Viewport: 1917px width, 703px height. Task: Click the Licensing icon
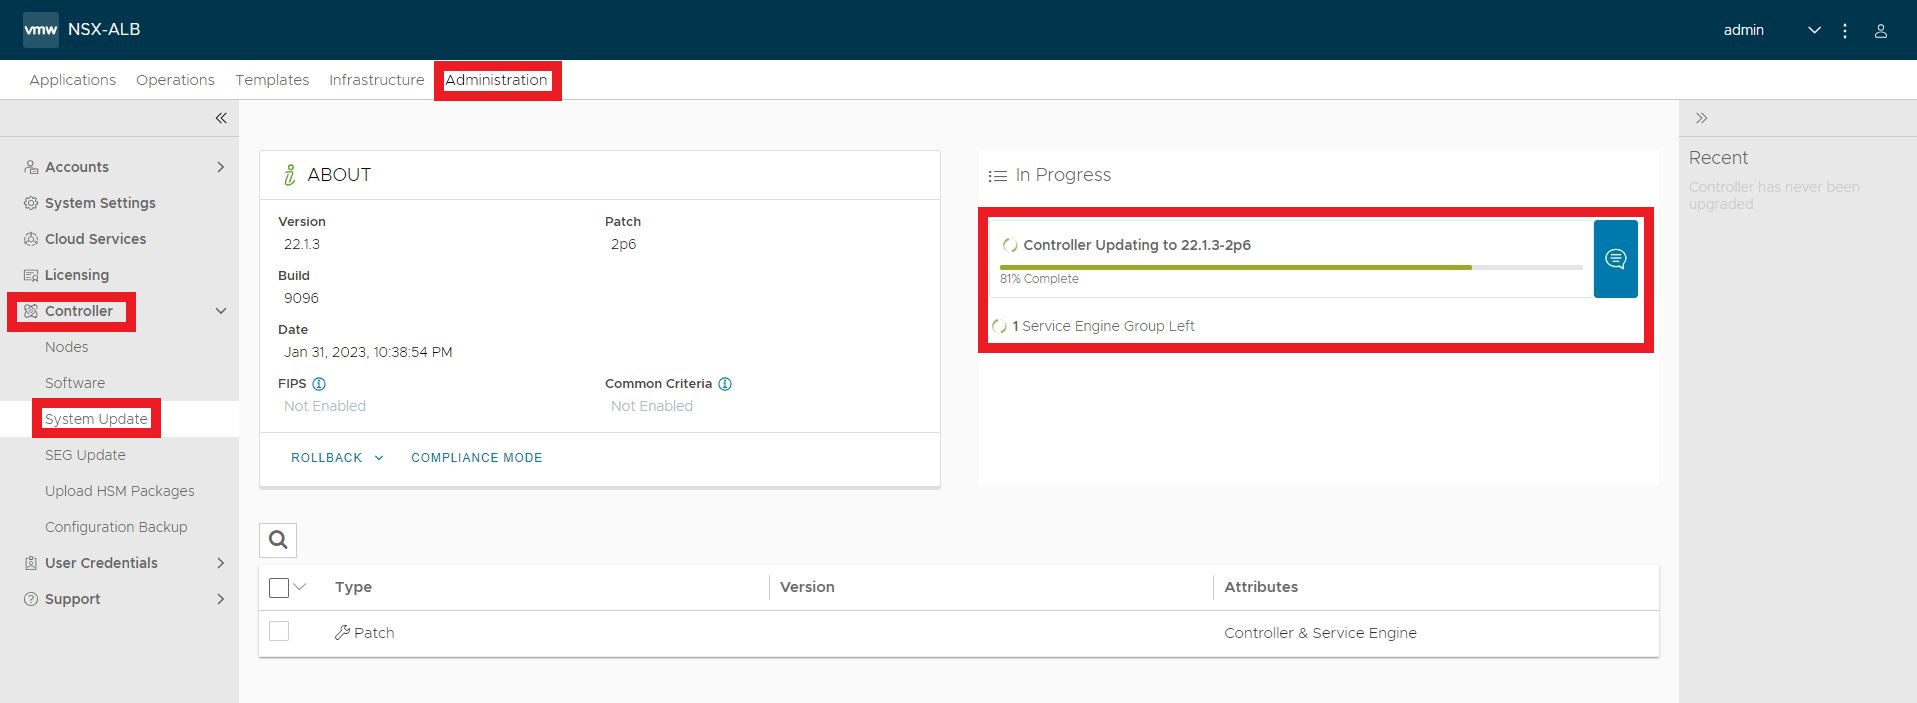31,275
